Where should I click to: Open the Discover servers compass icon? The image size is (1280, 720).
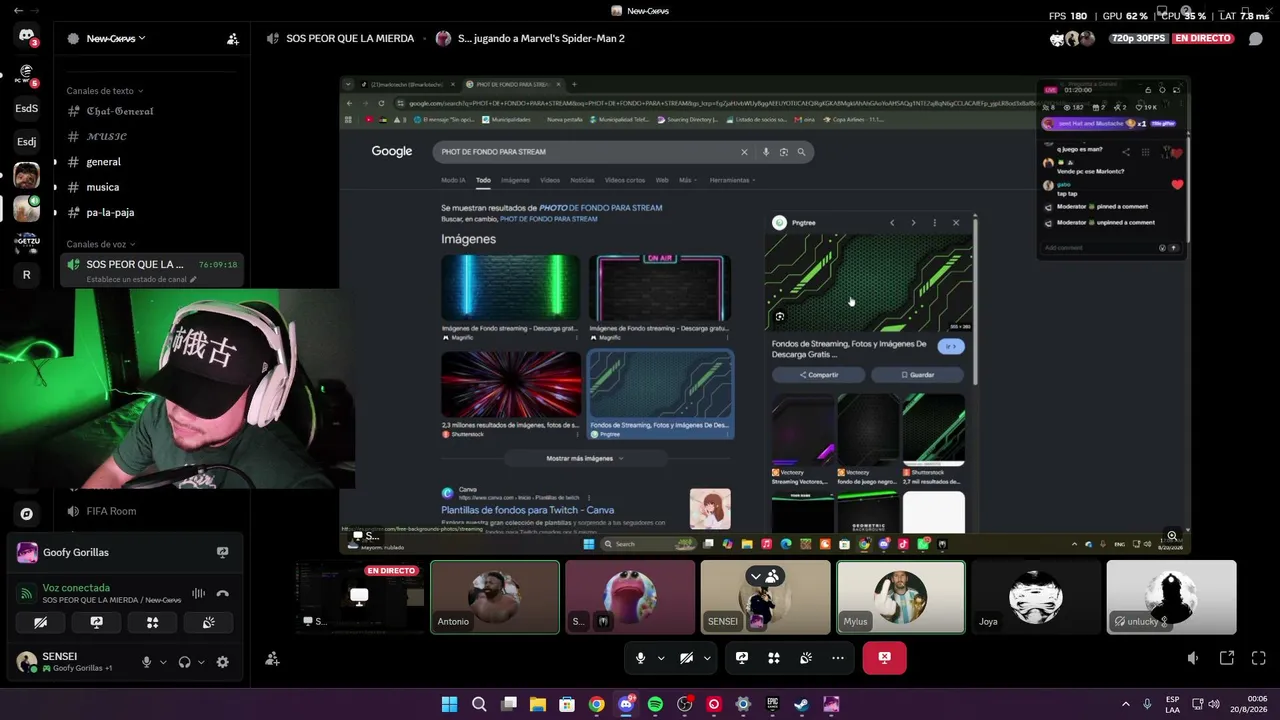[x=27, y=514]
